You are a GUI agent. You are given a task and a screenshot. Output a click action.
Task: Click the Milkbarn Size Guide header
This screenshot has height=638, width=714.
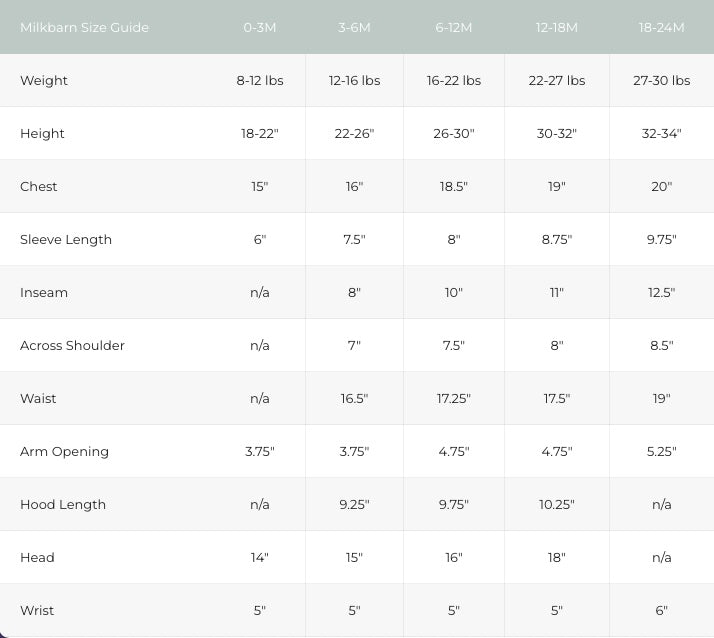point(84,27)
